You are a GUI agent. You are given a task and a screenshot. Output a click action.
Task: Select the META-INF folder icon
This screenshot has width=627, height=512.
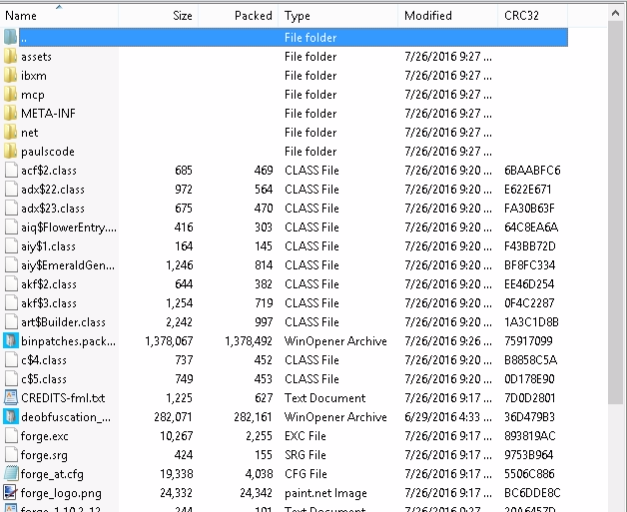click(x=10, y=114)
